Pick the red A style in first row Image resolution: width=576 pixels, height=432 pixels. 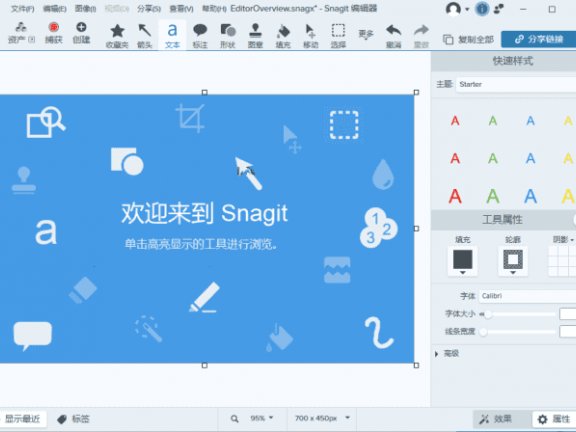(x=455, y=120)
